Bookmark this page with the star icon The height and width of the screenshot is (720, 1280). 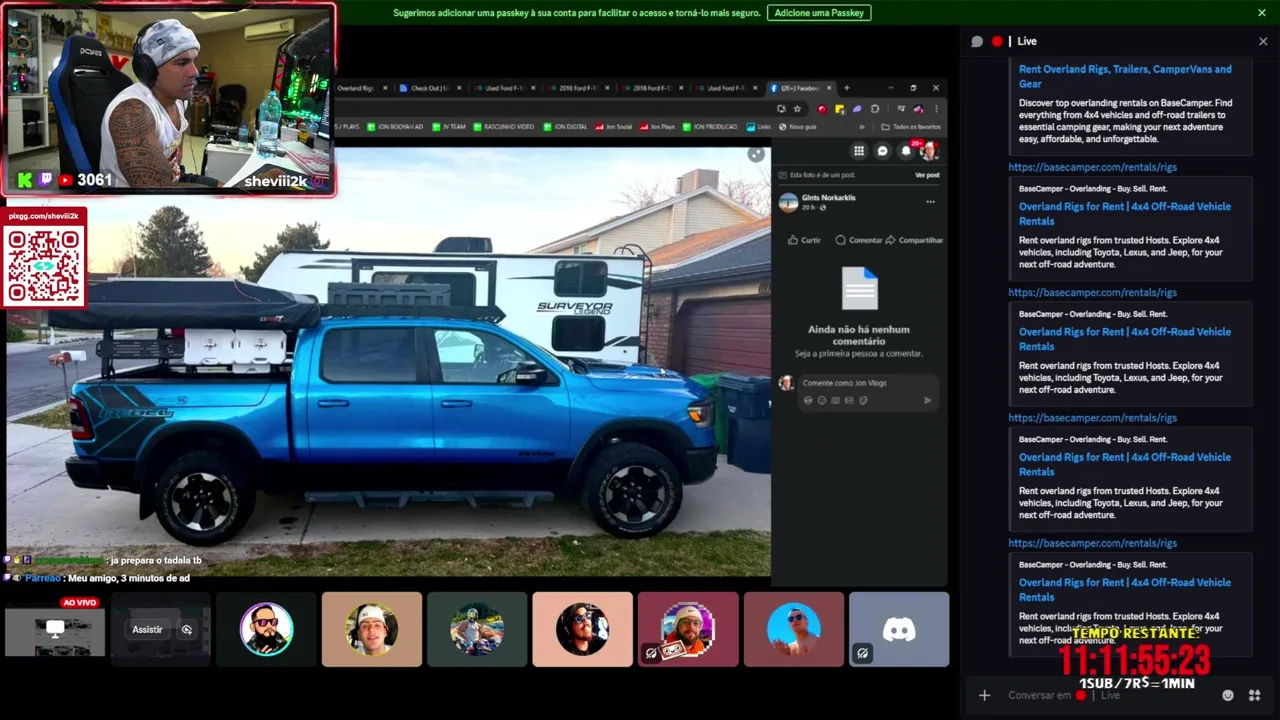(797, 109)
